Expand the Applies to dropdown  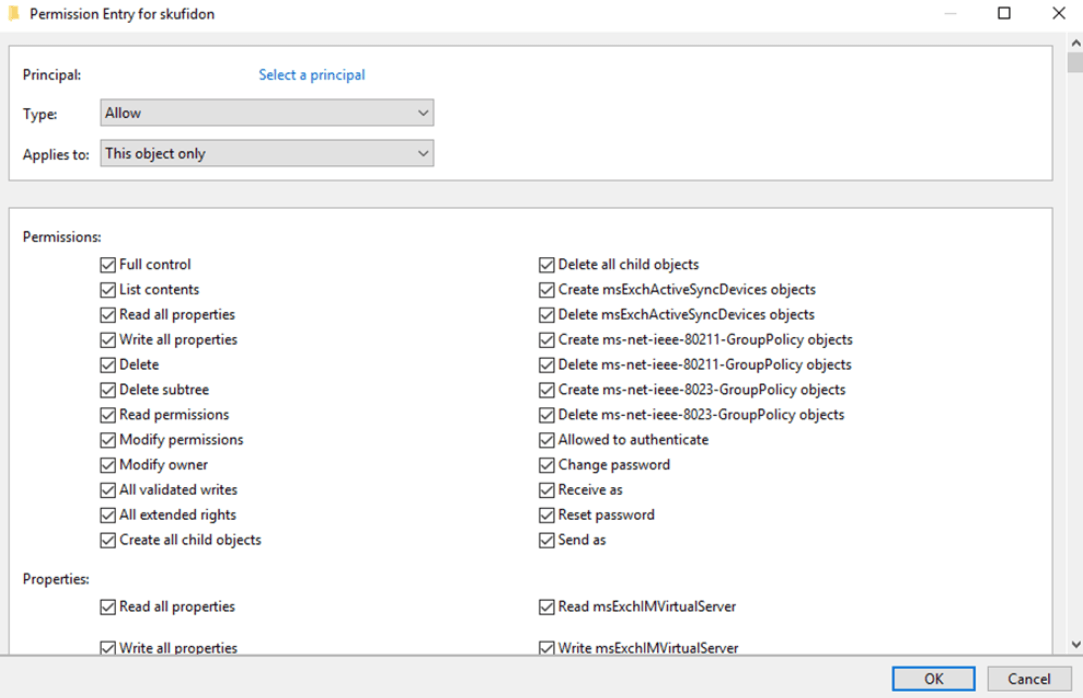coord(267,153)
